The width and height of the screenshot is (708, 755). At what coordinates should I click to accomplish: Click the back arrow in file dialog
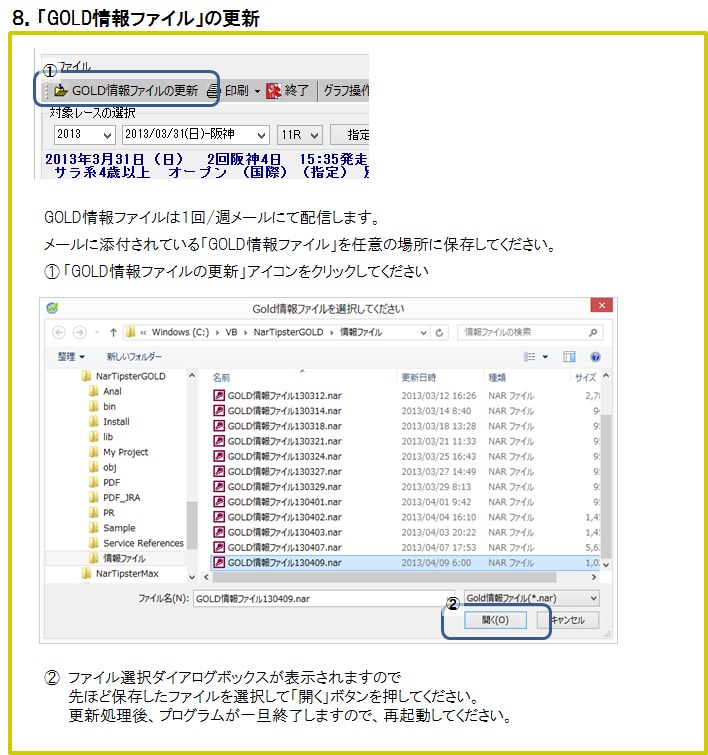tap(59, 332)
